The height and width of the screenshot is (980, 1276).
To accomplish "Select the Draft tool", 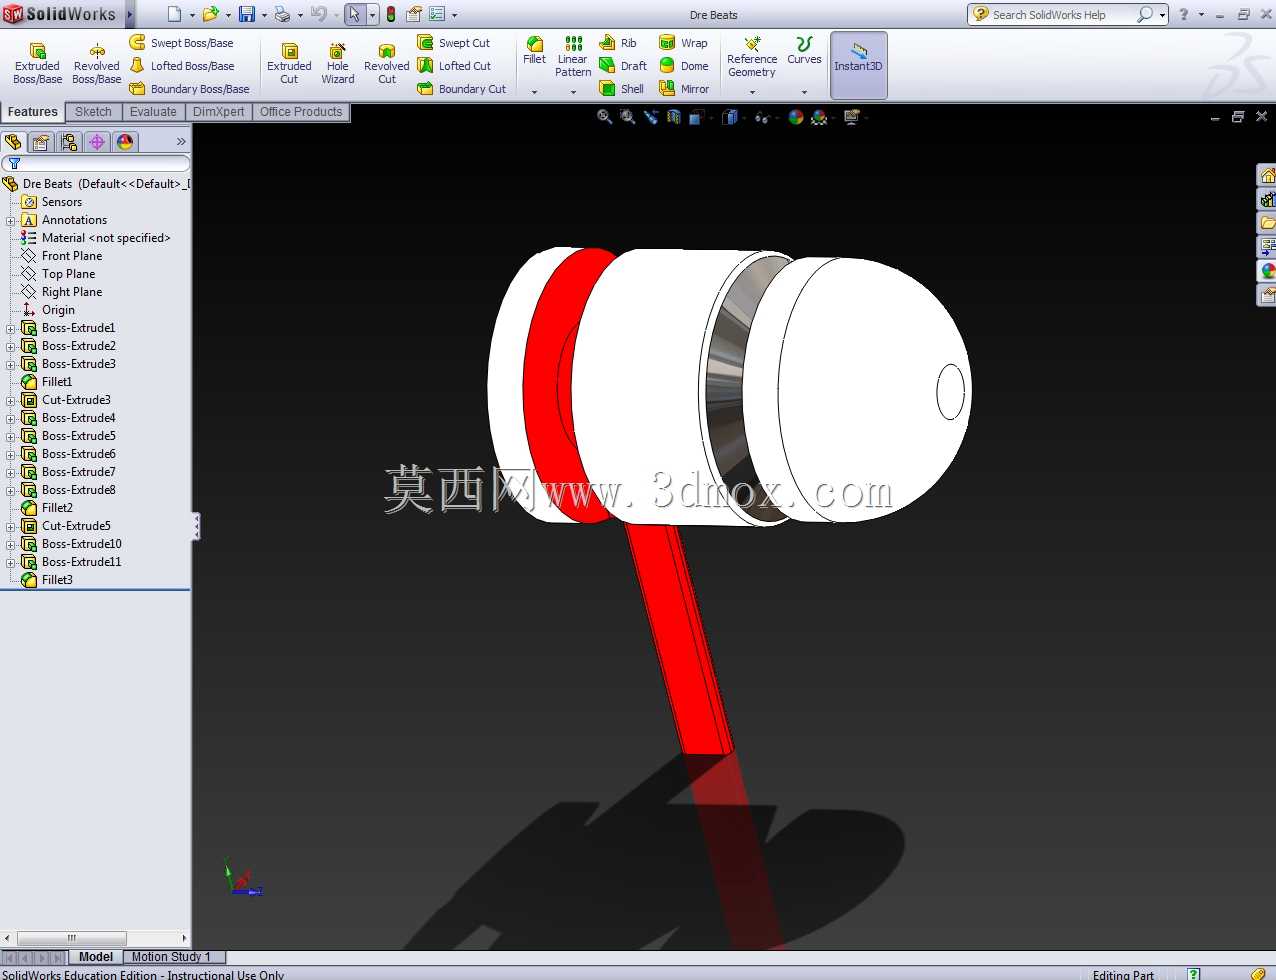I will [623, 66].
